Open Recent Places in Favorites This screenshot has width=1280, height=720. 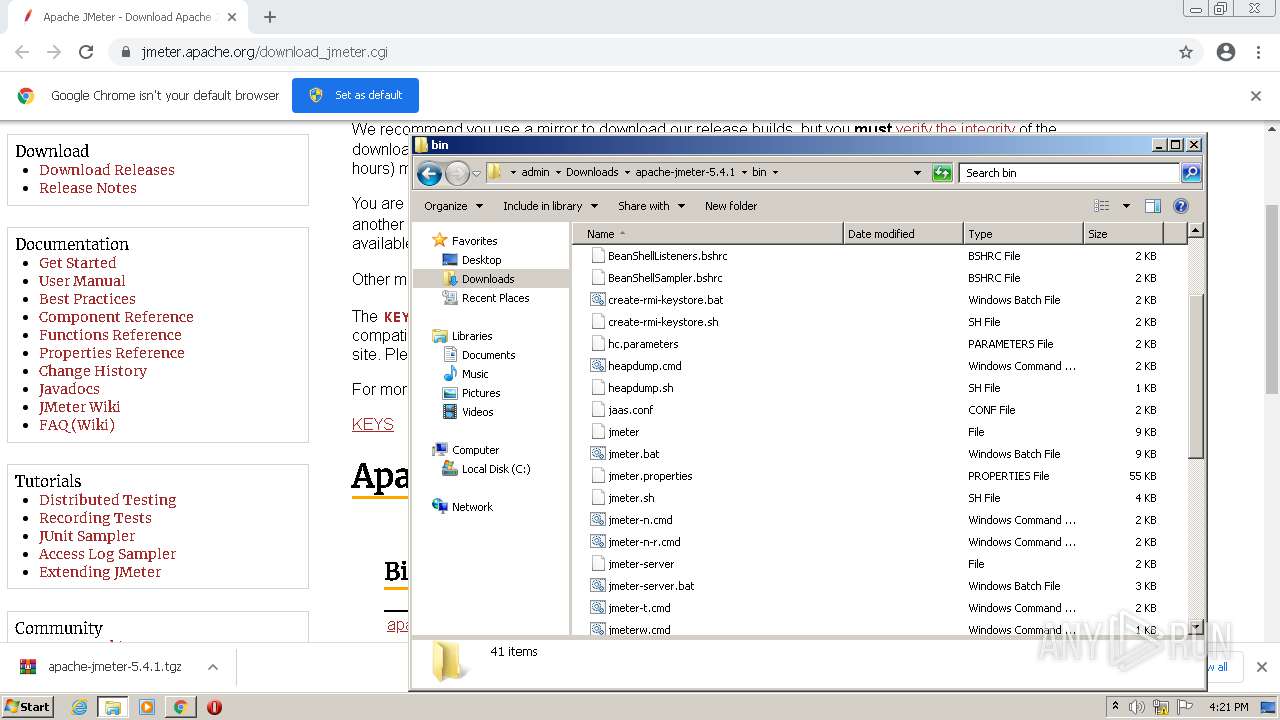[495, 298]
